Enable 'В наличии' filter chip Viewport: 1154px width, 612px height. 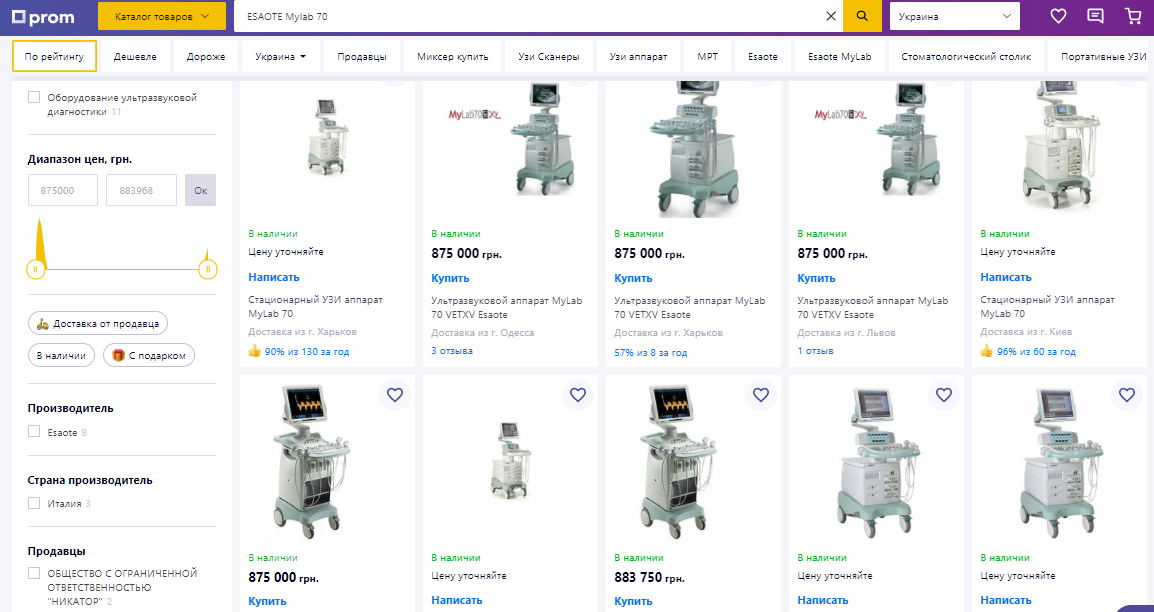tap(62, 355)
